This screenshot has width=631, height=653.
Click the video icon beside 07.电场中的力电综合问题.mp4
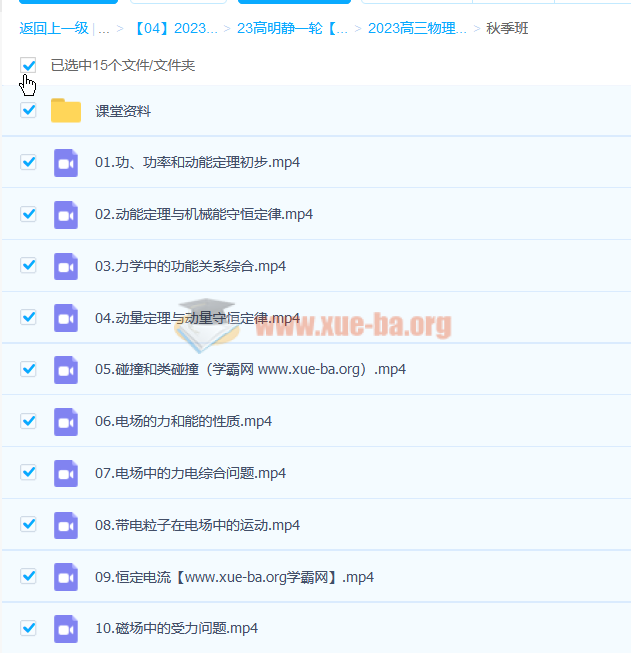click(66, 473)
